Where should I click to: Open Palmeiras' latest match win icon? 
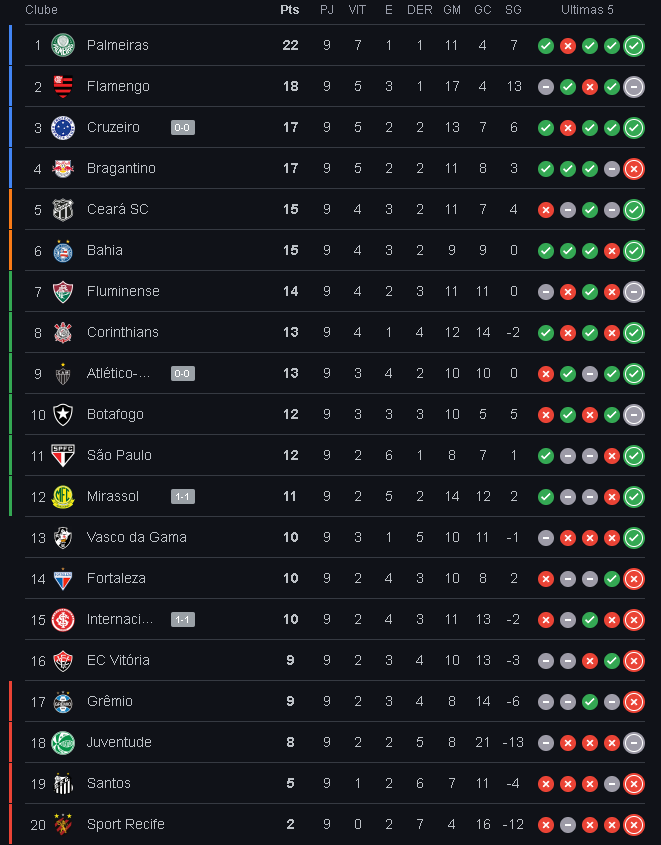point(634,46)
